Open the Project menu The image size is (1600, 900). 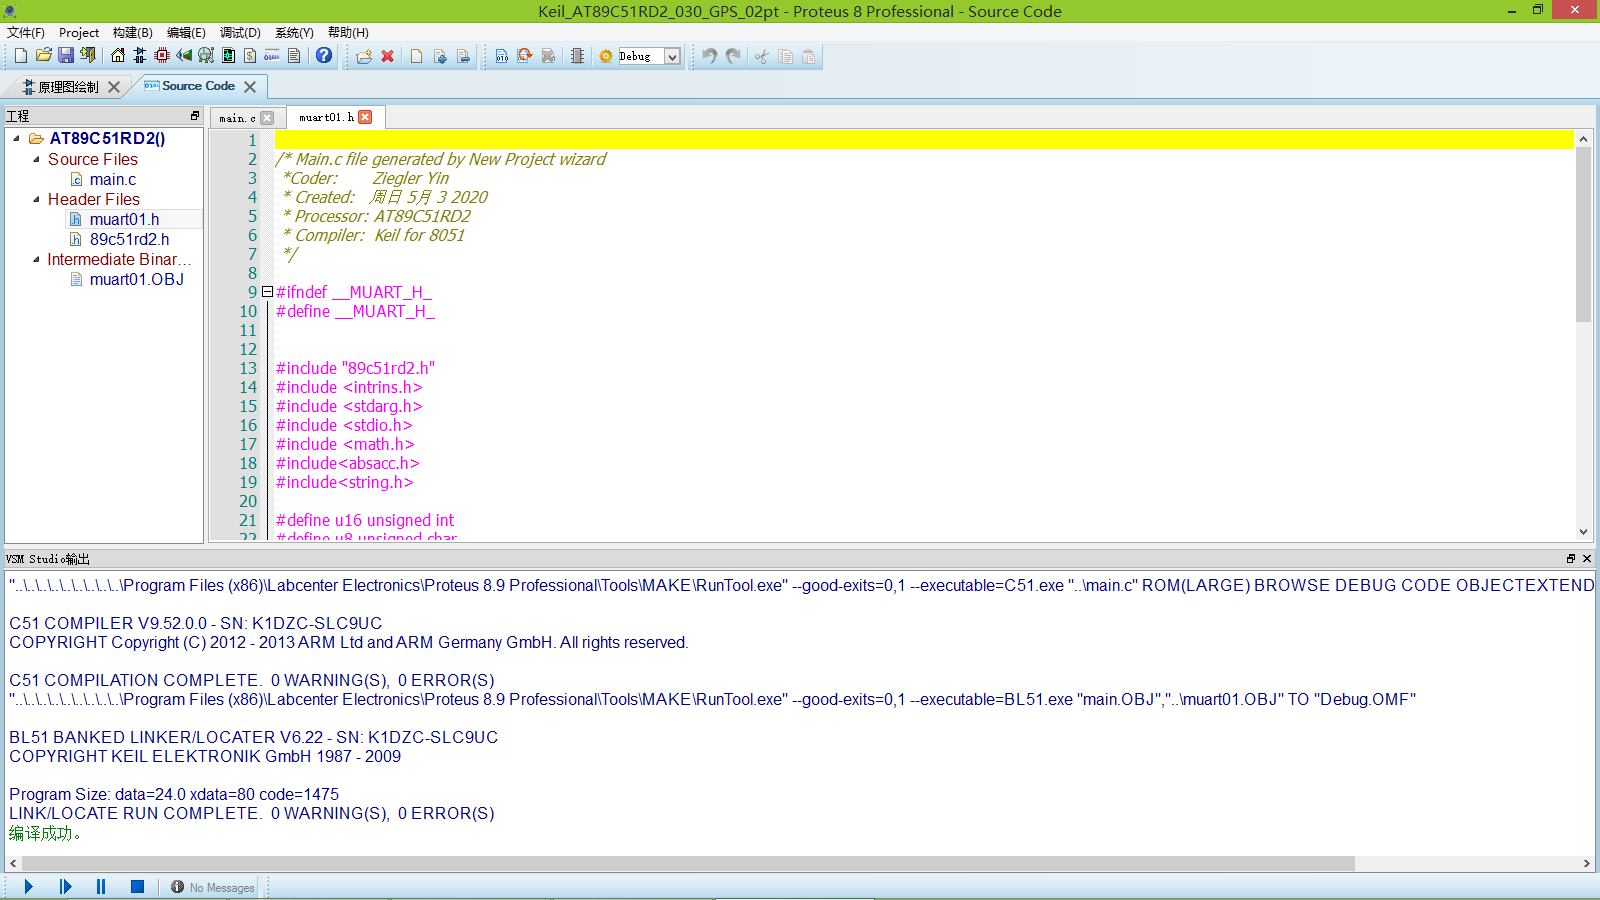(79, 32)
